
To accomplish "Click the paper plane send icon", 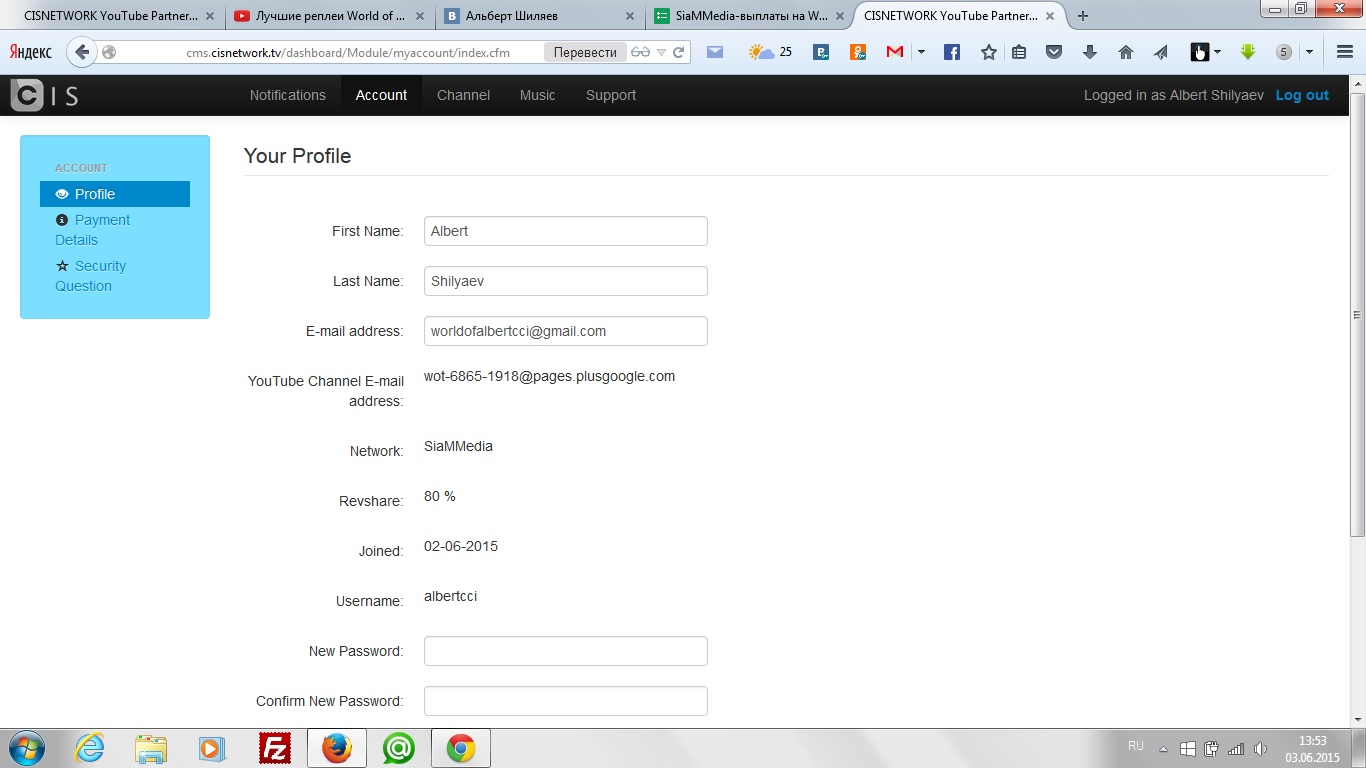I will tap(1161, 52).
